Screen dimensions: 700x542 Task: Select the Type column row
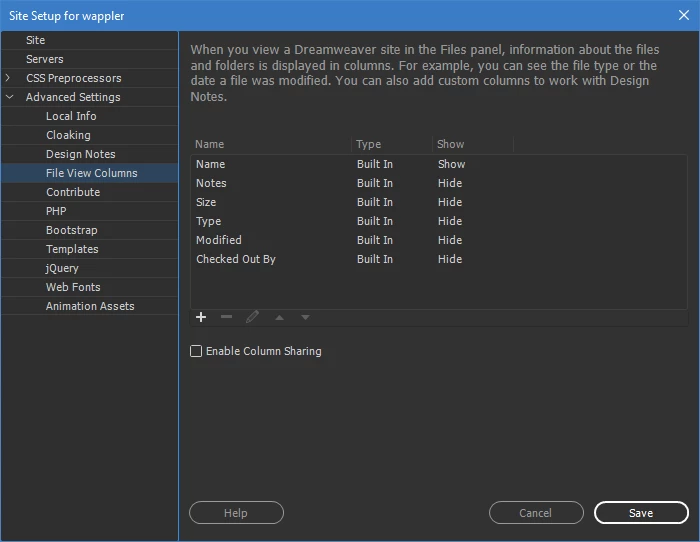439,221
